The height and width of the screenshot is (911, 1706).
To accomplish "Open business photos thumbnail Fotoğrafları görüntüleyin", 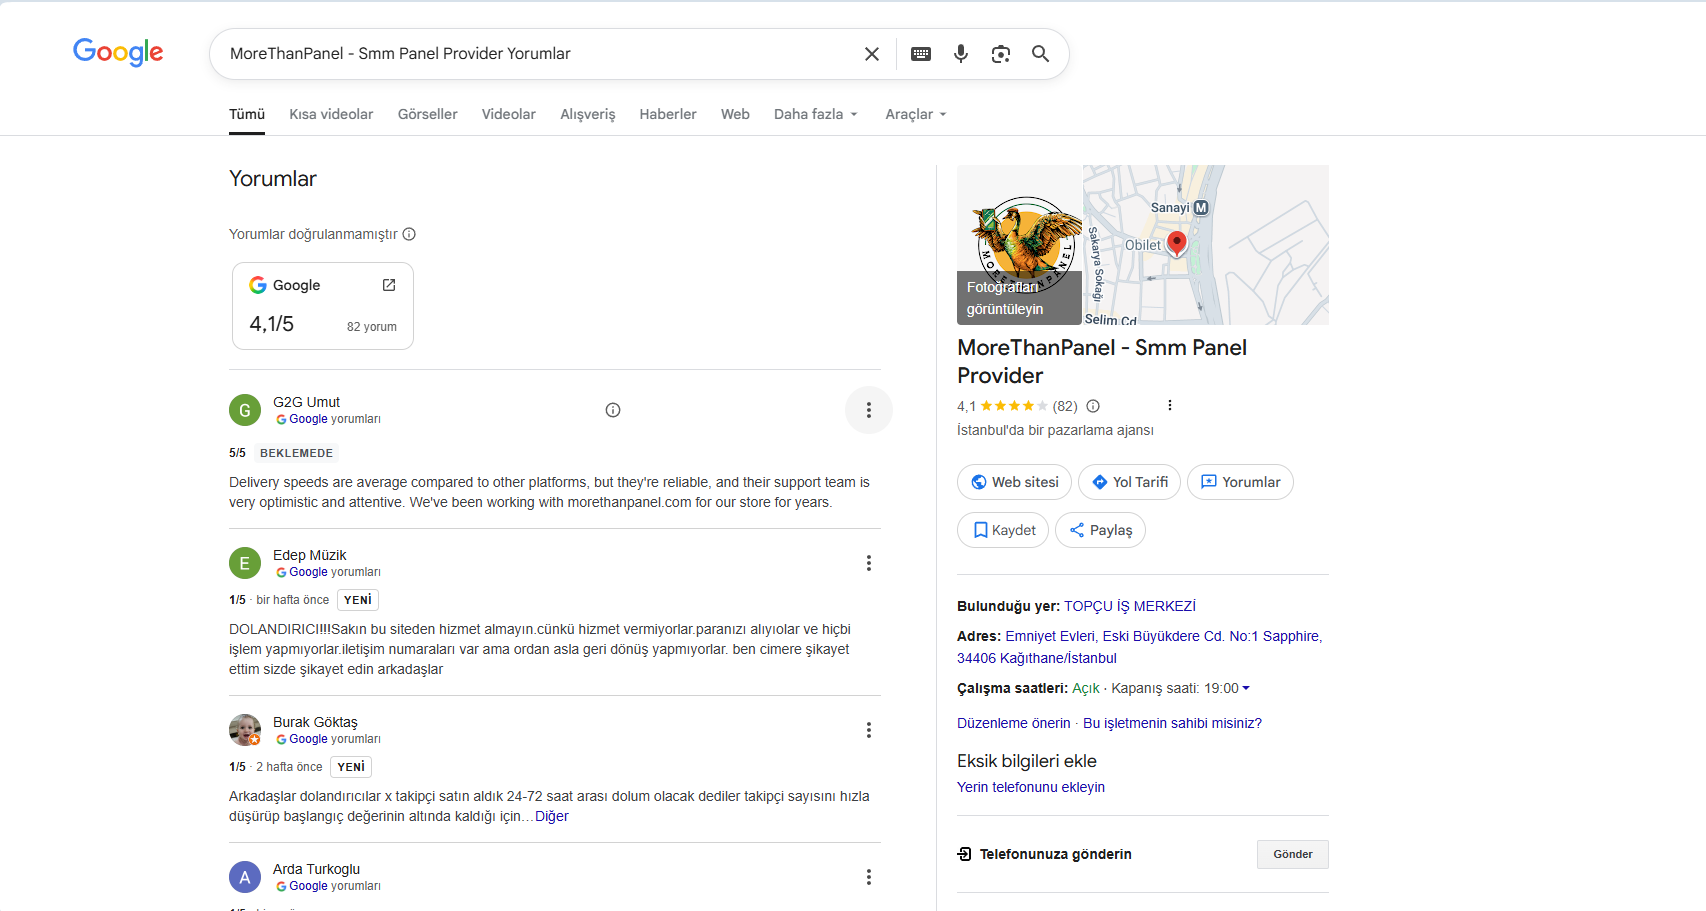I will (x=1019, y=245).
